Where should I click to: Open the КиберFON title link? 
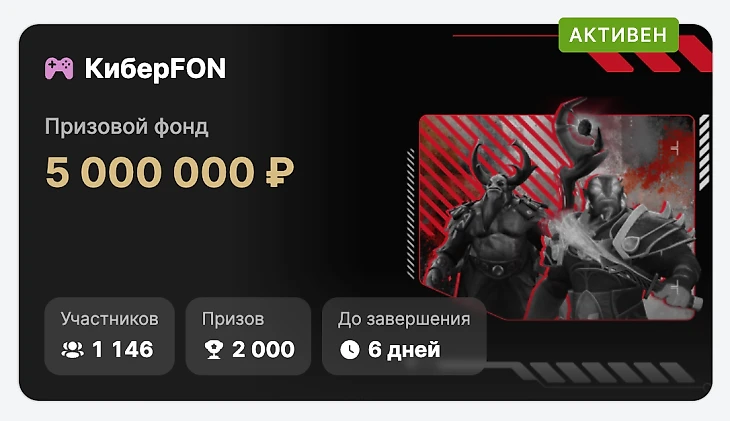pos(155,68)
